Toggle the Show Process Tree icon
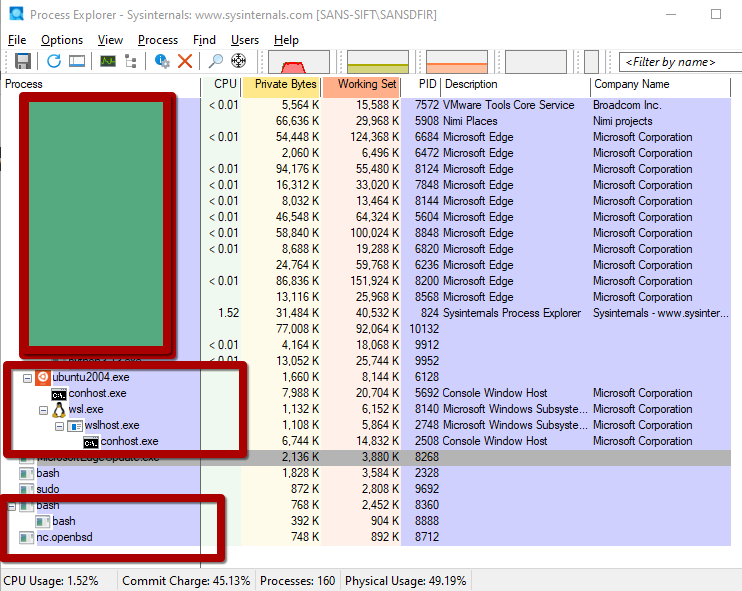The width and height of the screenshot is (742, 591). (x=131, y=62)
